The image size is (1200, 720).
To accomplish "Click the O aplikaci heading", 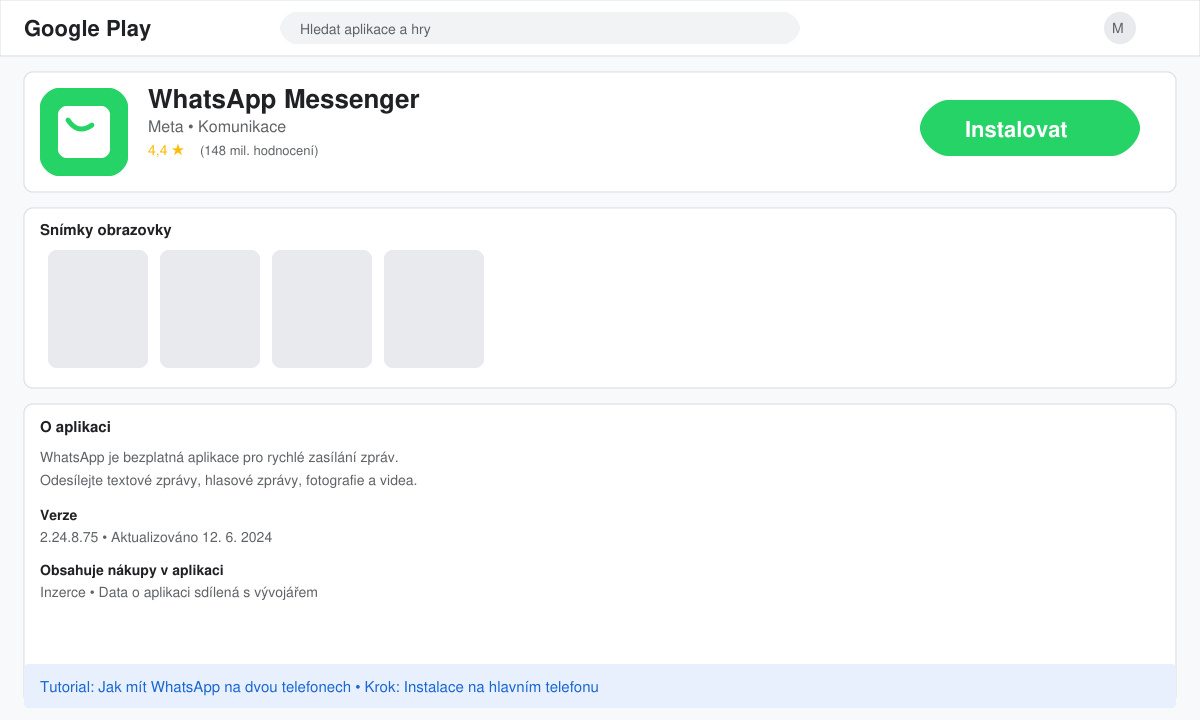I will coord(75,427).
